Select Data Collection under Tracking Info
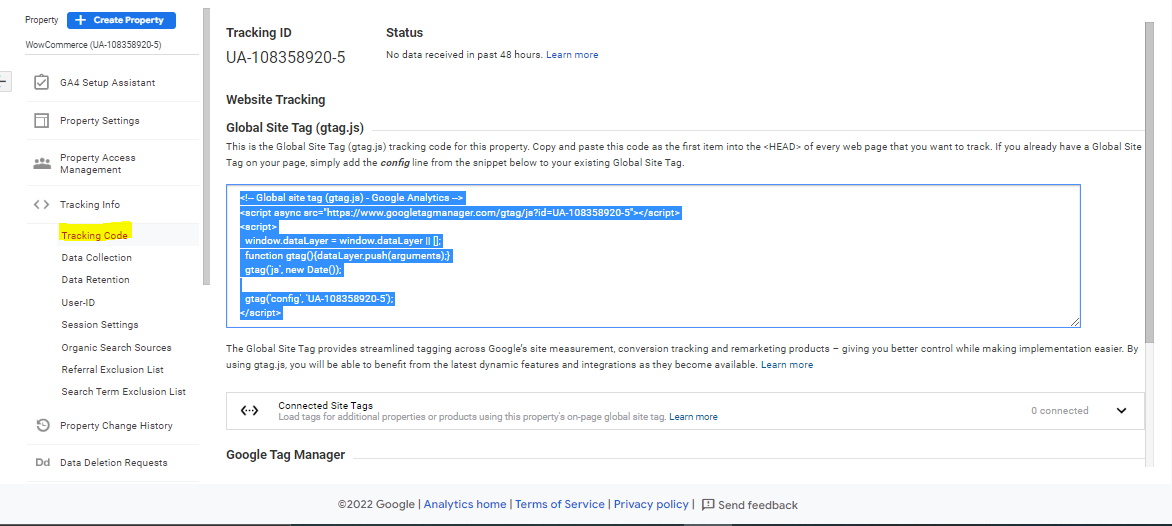The height and width of the screenshot is (526, 1172). point(96,258)
